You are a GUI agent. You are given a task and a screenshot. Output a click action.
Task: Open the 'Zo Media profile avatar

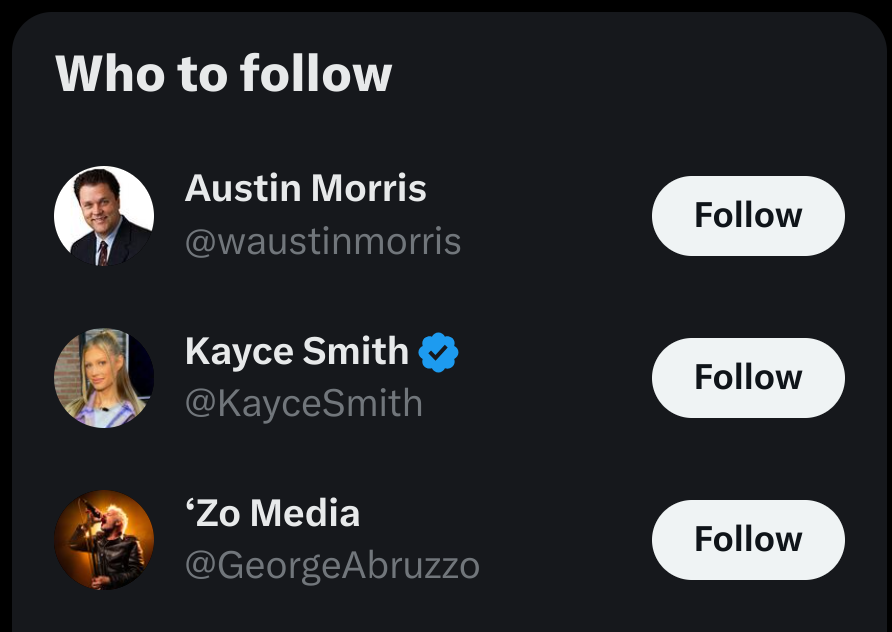point(104,540)
